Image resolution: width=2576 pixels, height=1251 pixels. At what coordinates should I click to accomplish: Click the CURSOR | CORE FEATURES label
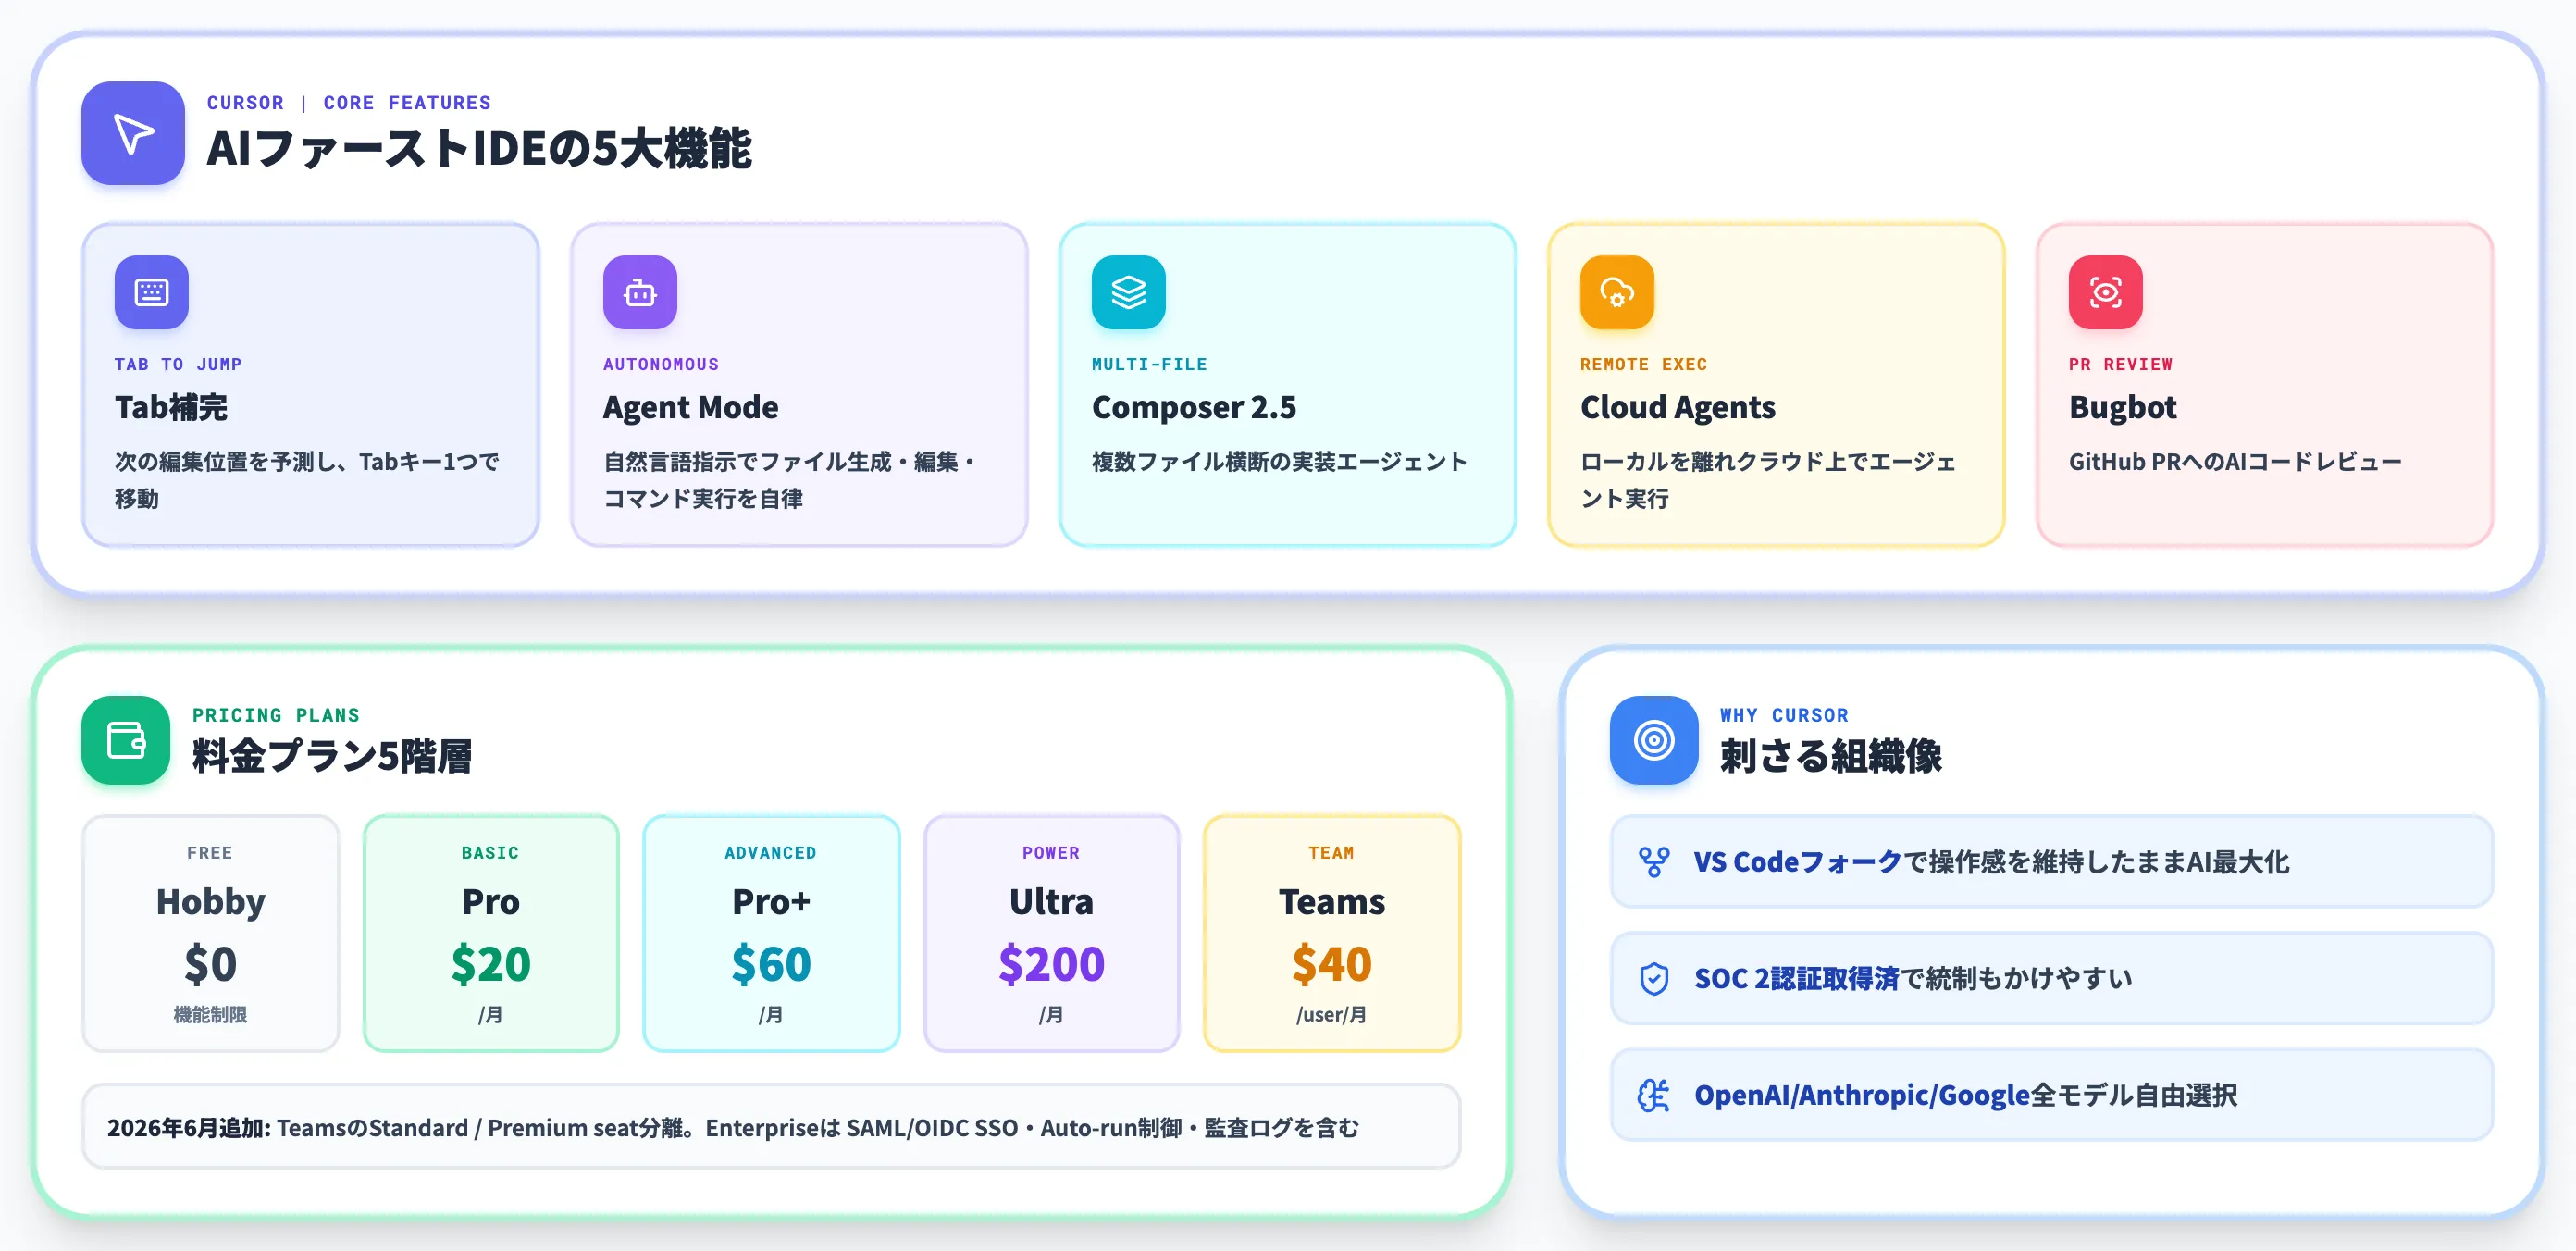pyautogui.click(x=349, y=102)
